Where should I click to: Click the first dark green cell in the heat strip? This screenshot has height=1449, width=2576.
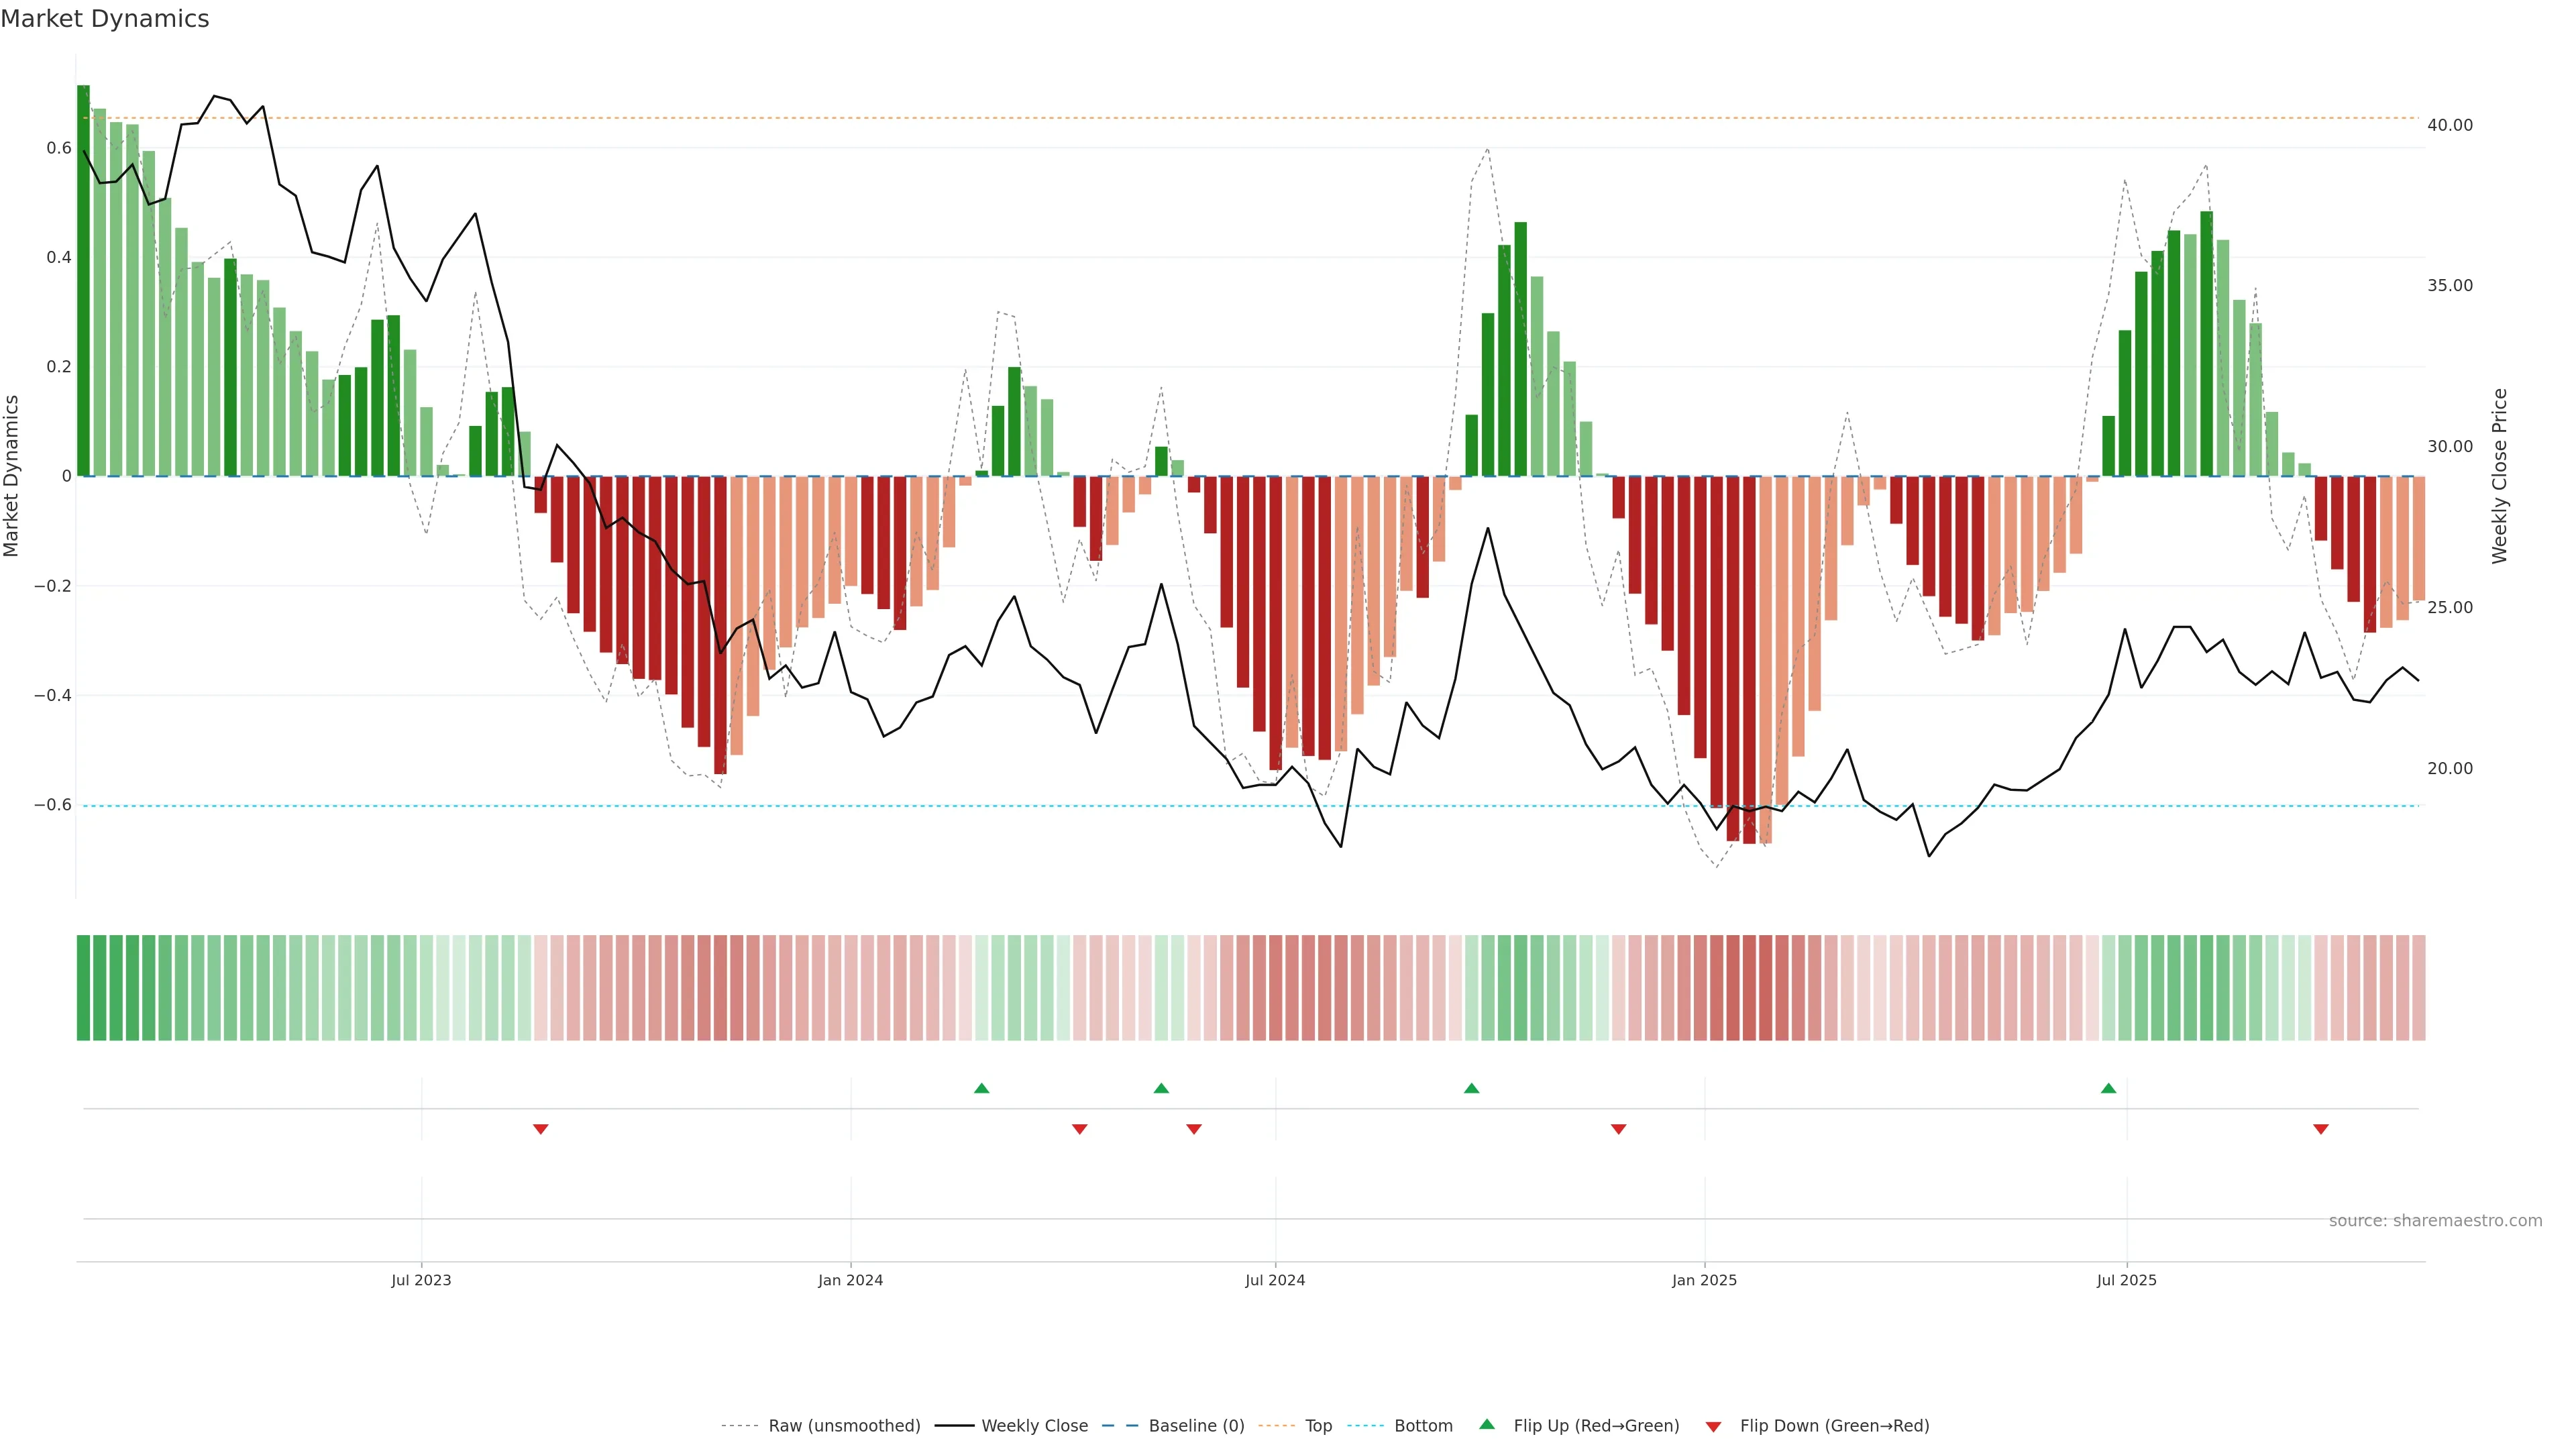coord(83,987)
